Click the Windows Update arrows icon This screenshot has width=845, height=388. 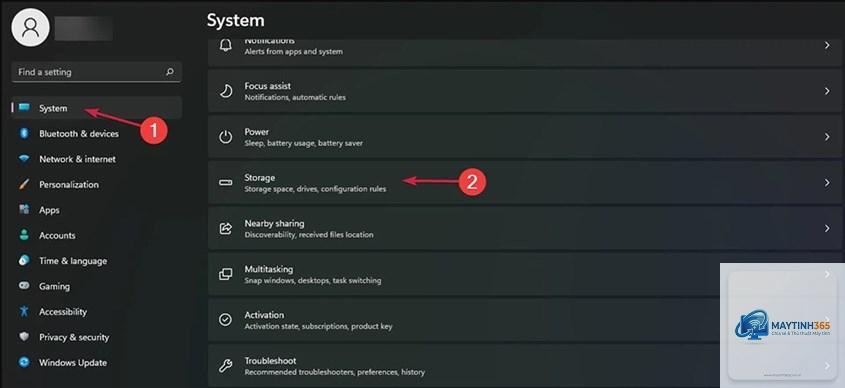point(24,362)
